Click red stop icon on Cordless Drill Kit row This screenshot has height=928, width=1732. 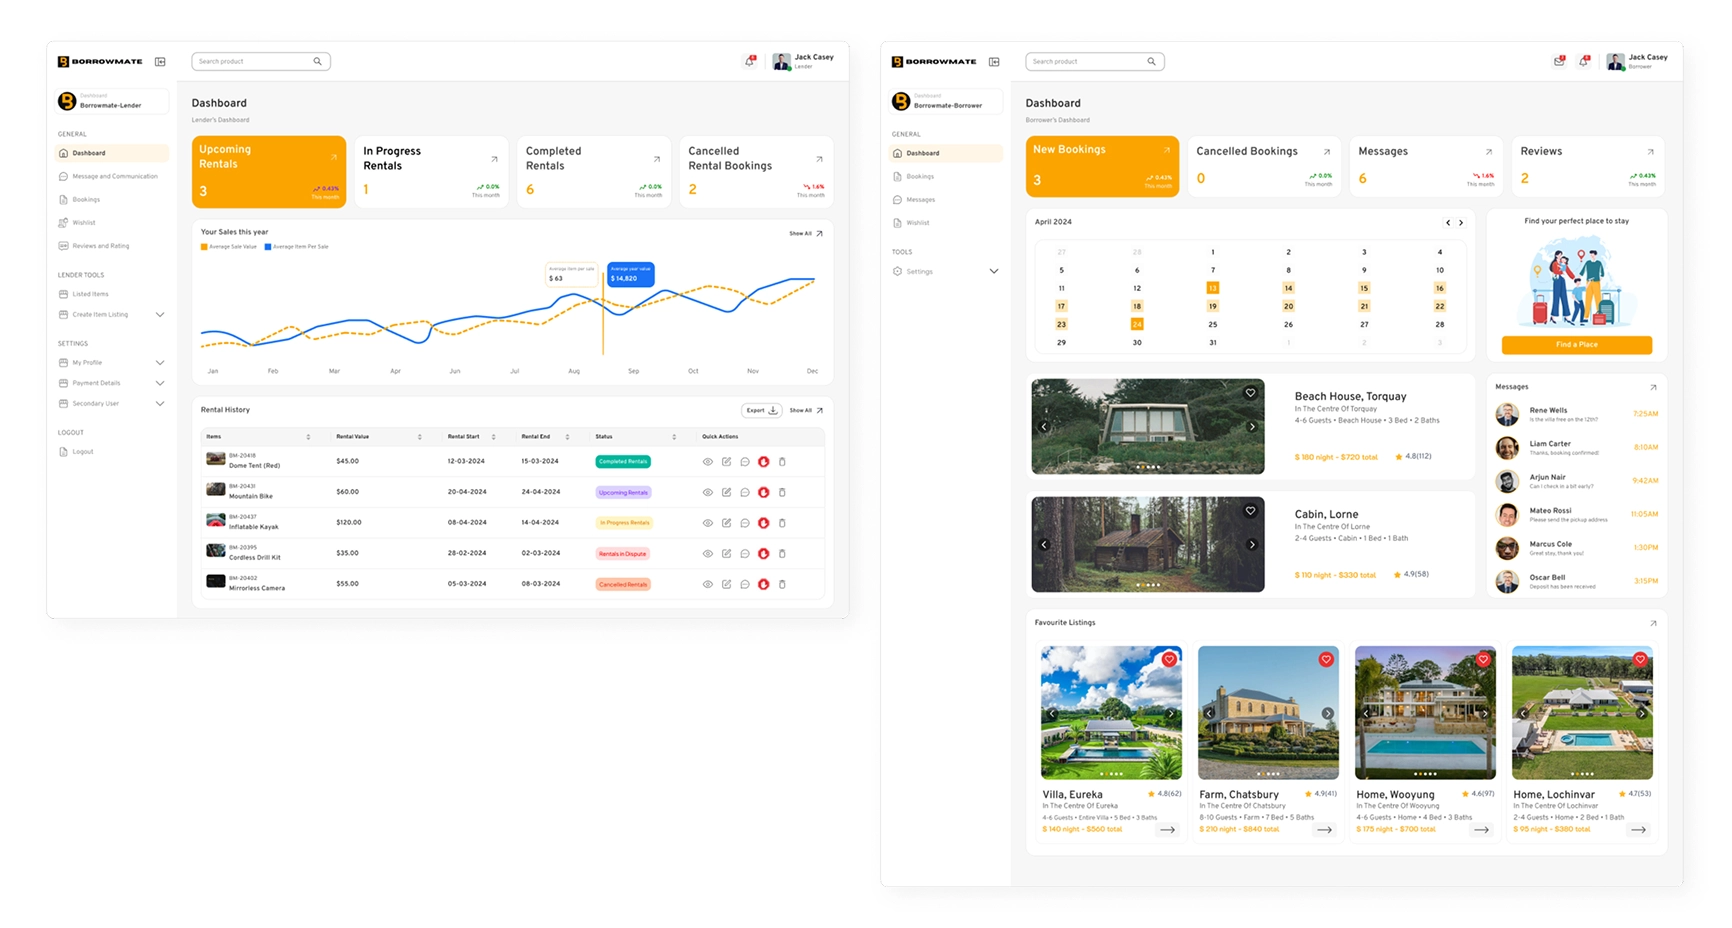click(x=763, y=553)
